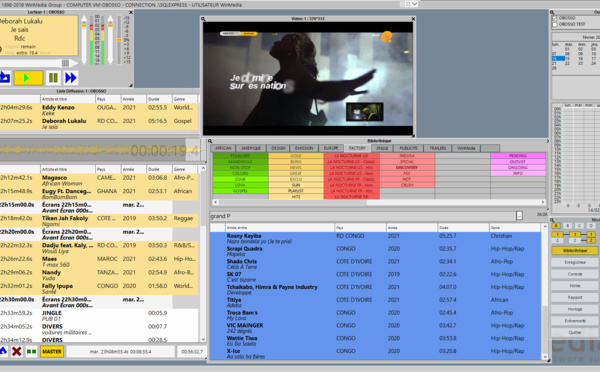Toggle the C bank button

pos(579,226)
